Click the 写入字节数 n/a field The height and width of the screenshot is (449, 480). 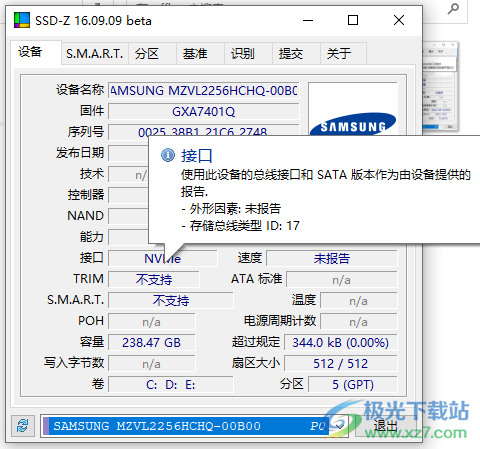152,363
